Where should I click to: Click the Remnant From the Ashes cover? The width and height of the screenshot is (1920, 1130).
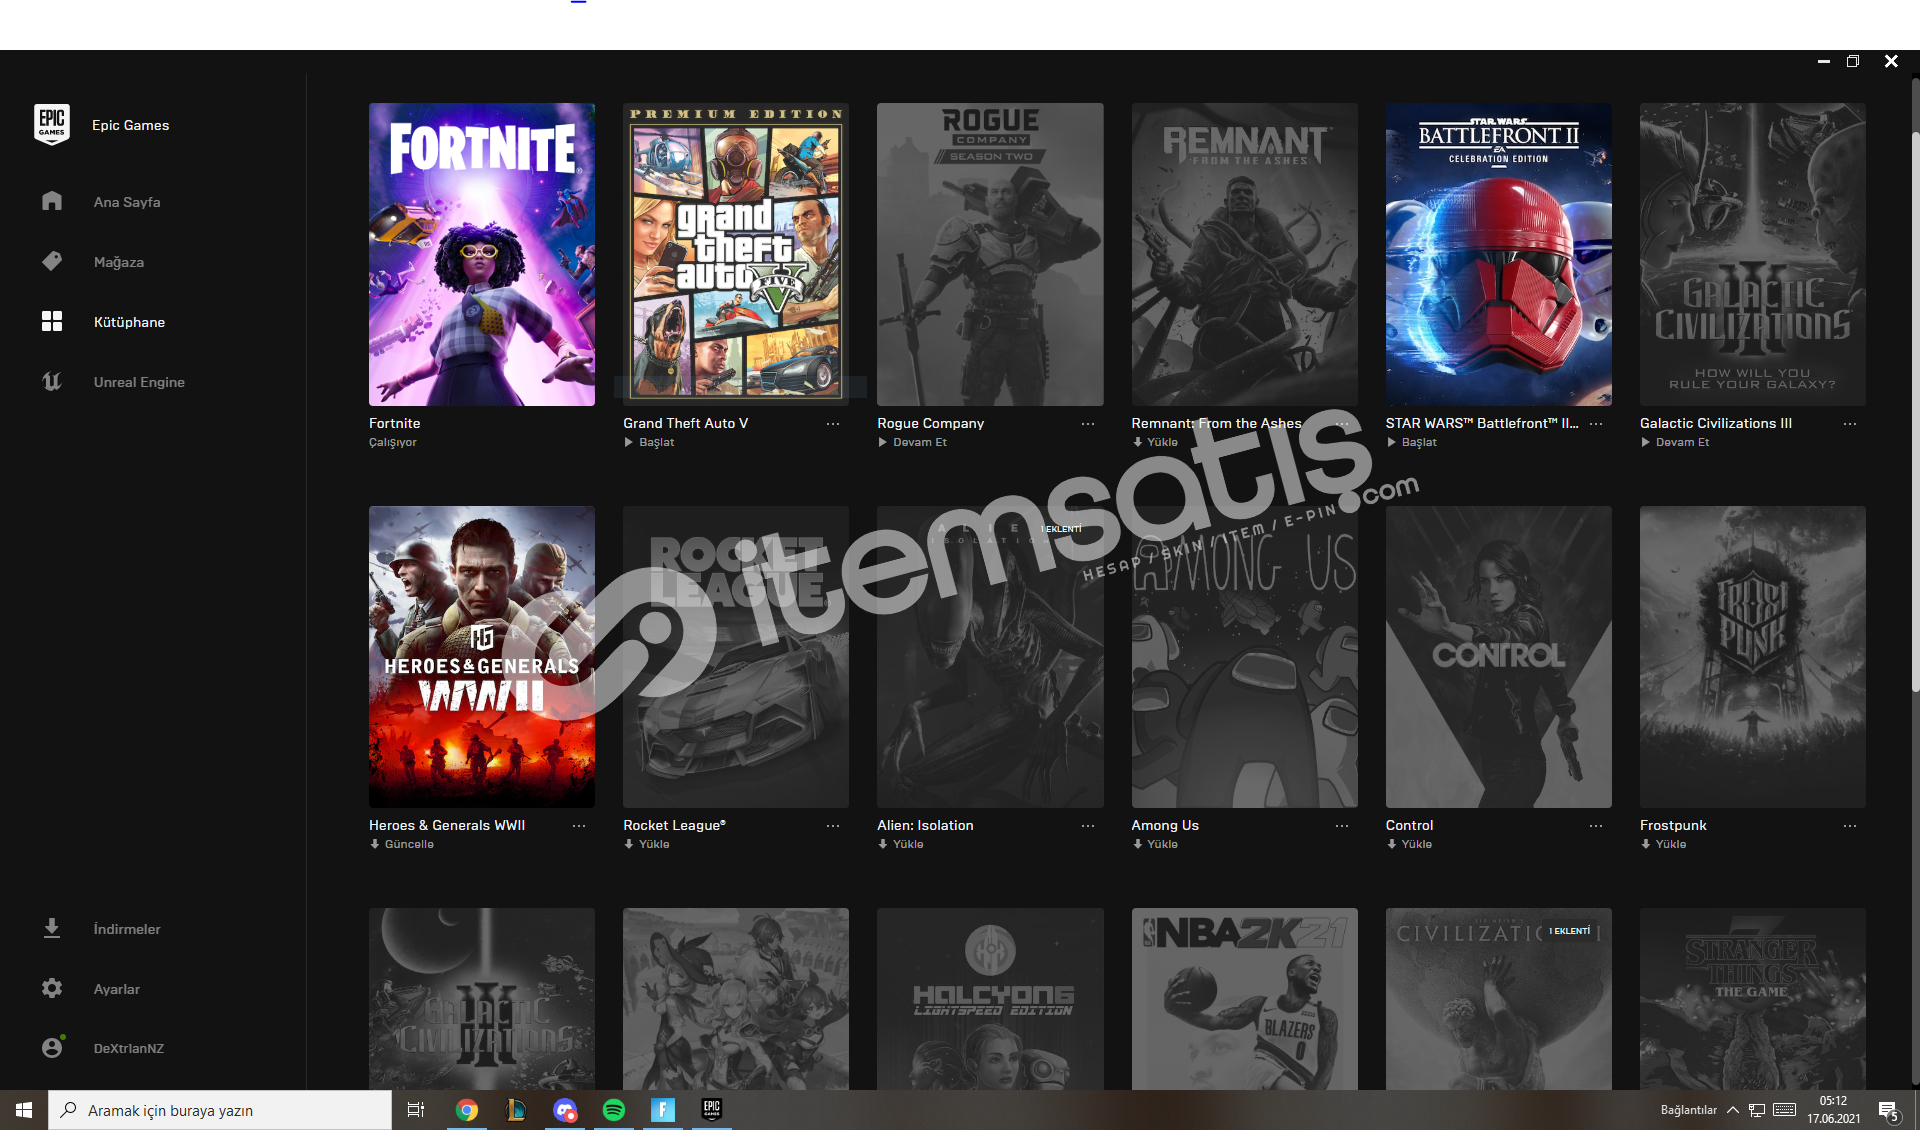[x=1244, y=254]
